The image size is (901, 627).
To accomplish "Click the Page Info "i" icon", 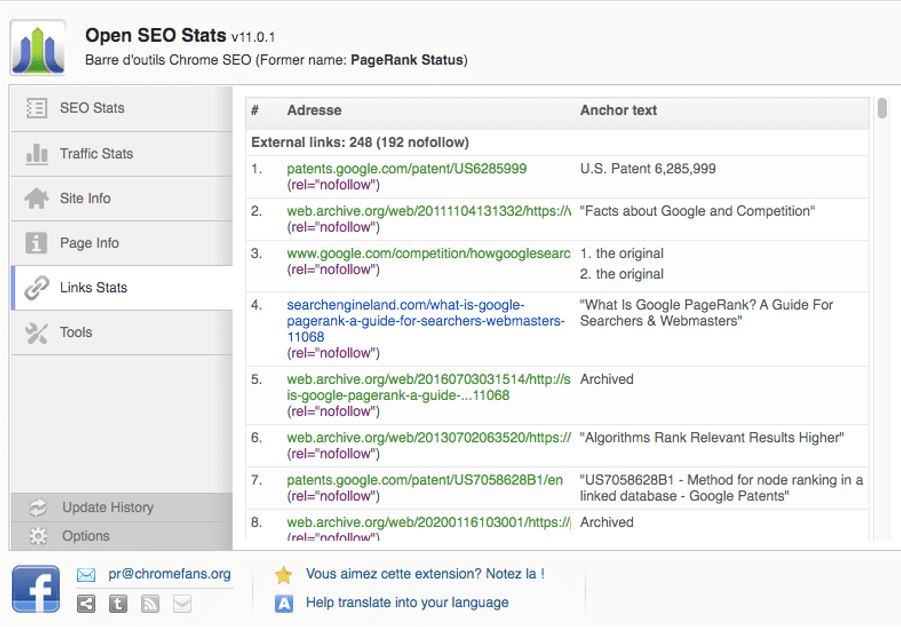I will (x=36, y=243).
